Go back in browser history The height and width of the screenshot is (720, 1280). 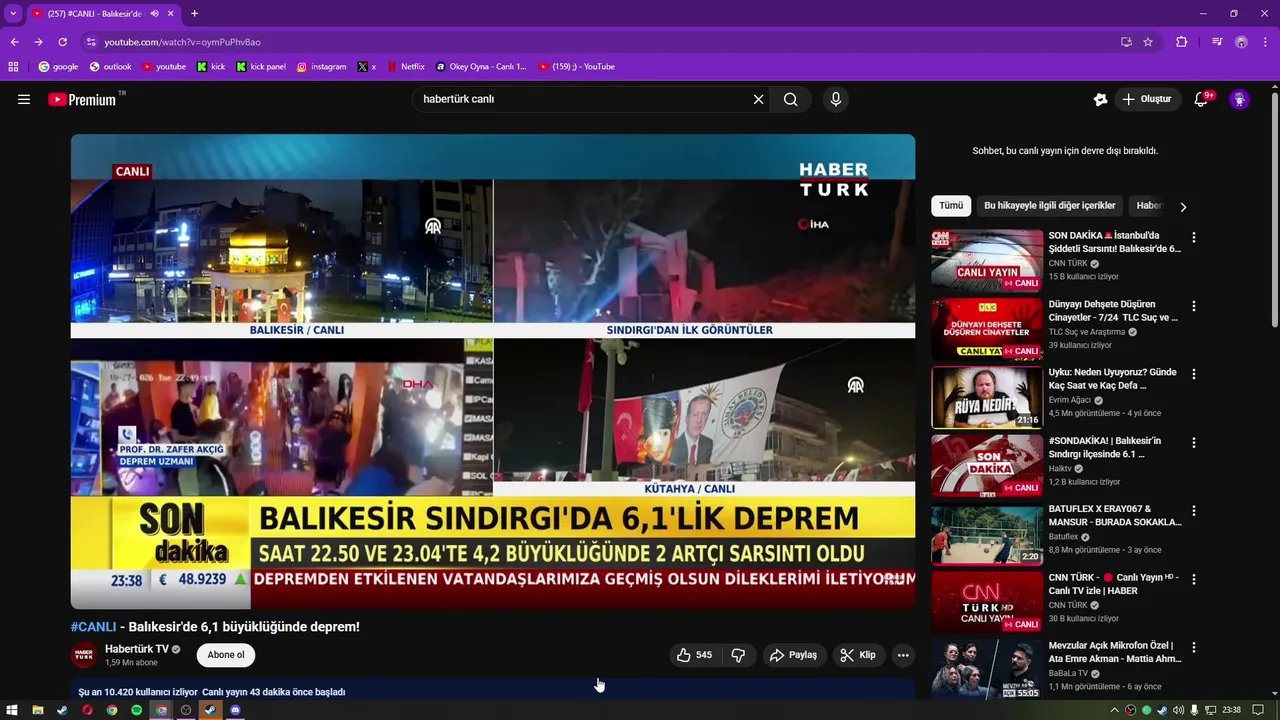pyautogui.click(x=14, y=42)
